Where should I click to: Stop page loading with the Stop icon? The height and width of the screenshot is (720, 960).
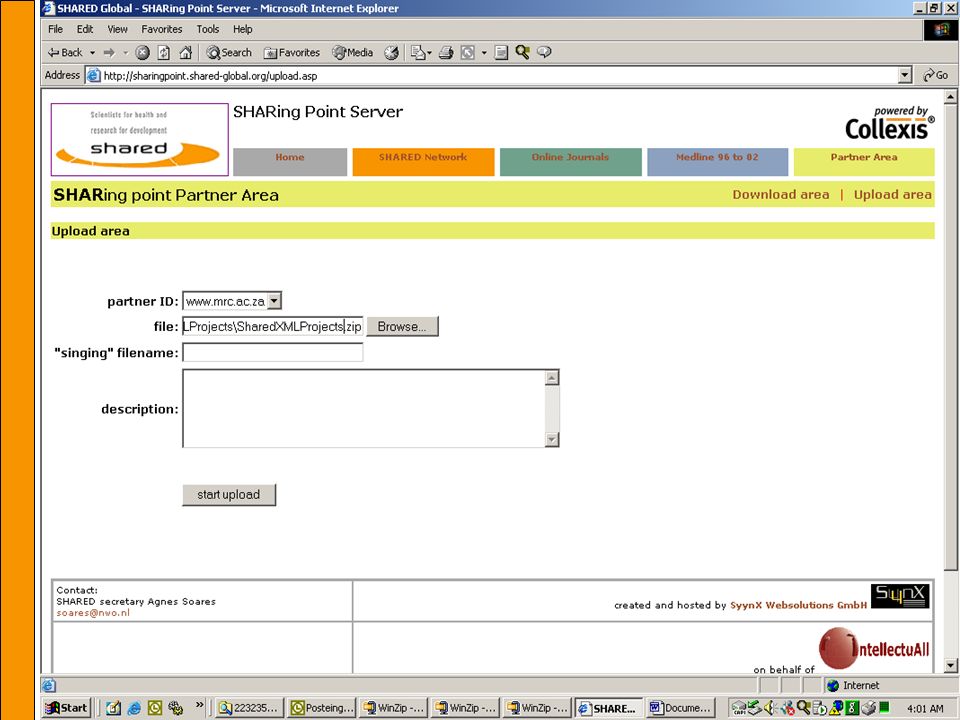pos(142,53)
